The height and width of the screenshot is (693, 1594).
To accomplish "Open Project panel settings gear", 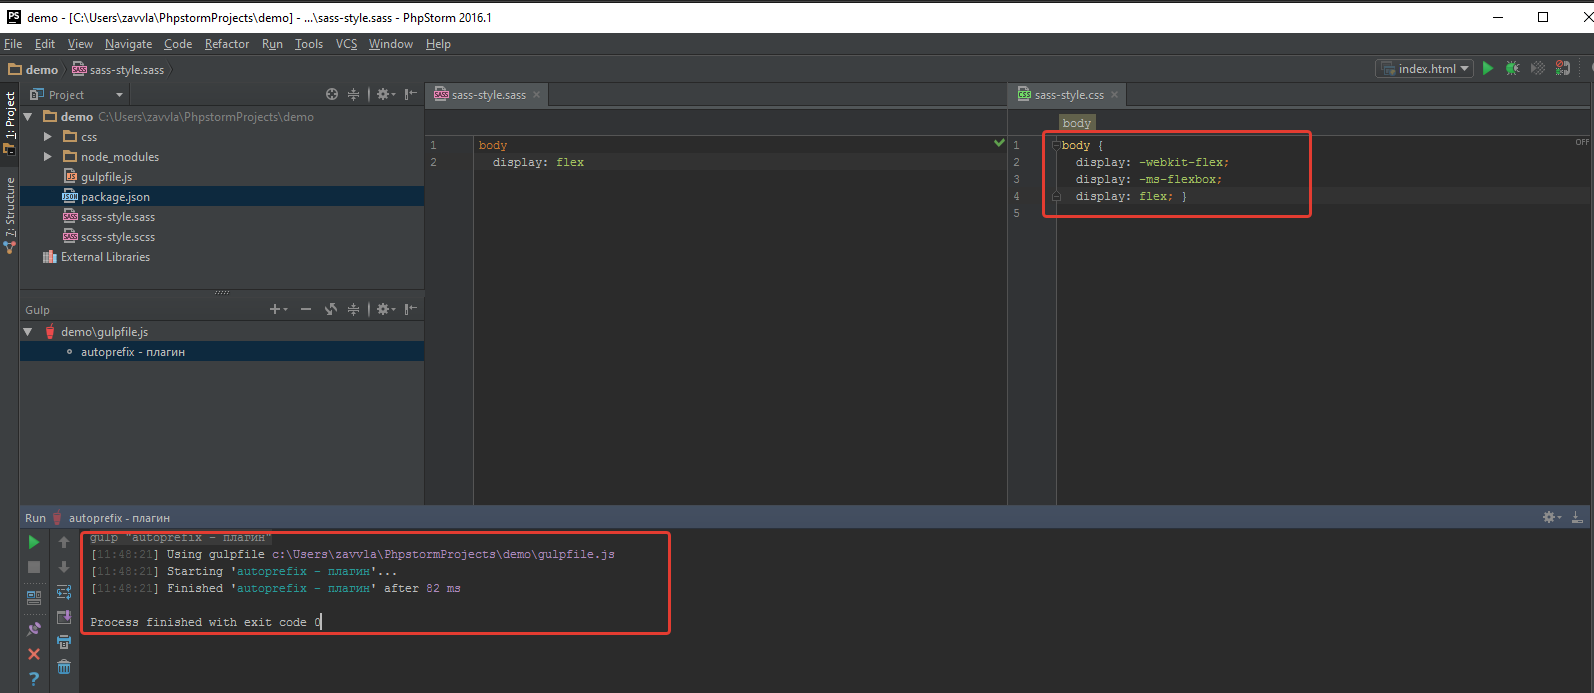I will pos(385,94).
